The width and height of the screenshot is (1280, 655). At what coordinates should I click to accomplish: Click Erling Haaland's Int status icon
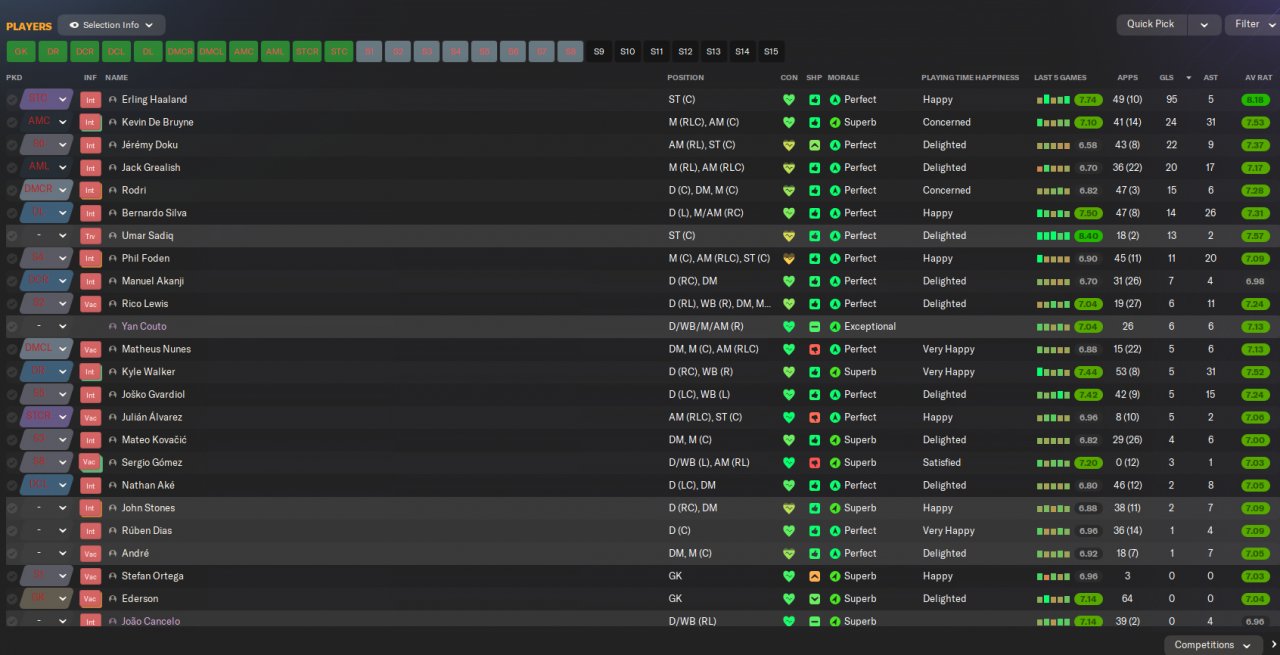pos(90,100)
